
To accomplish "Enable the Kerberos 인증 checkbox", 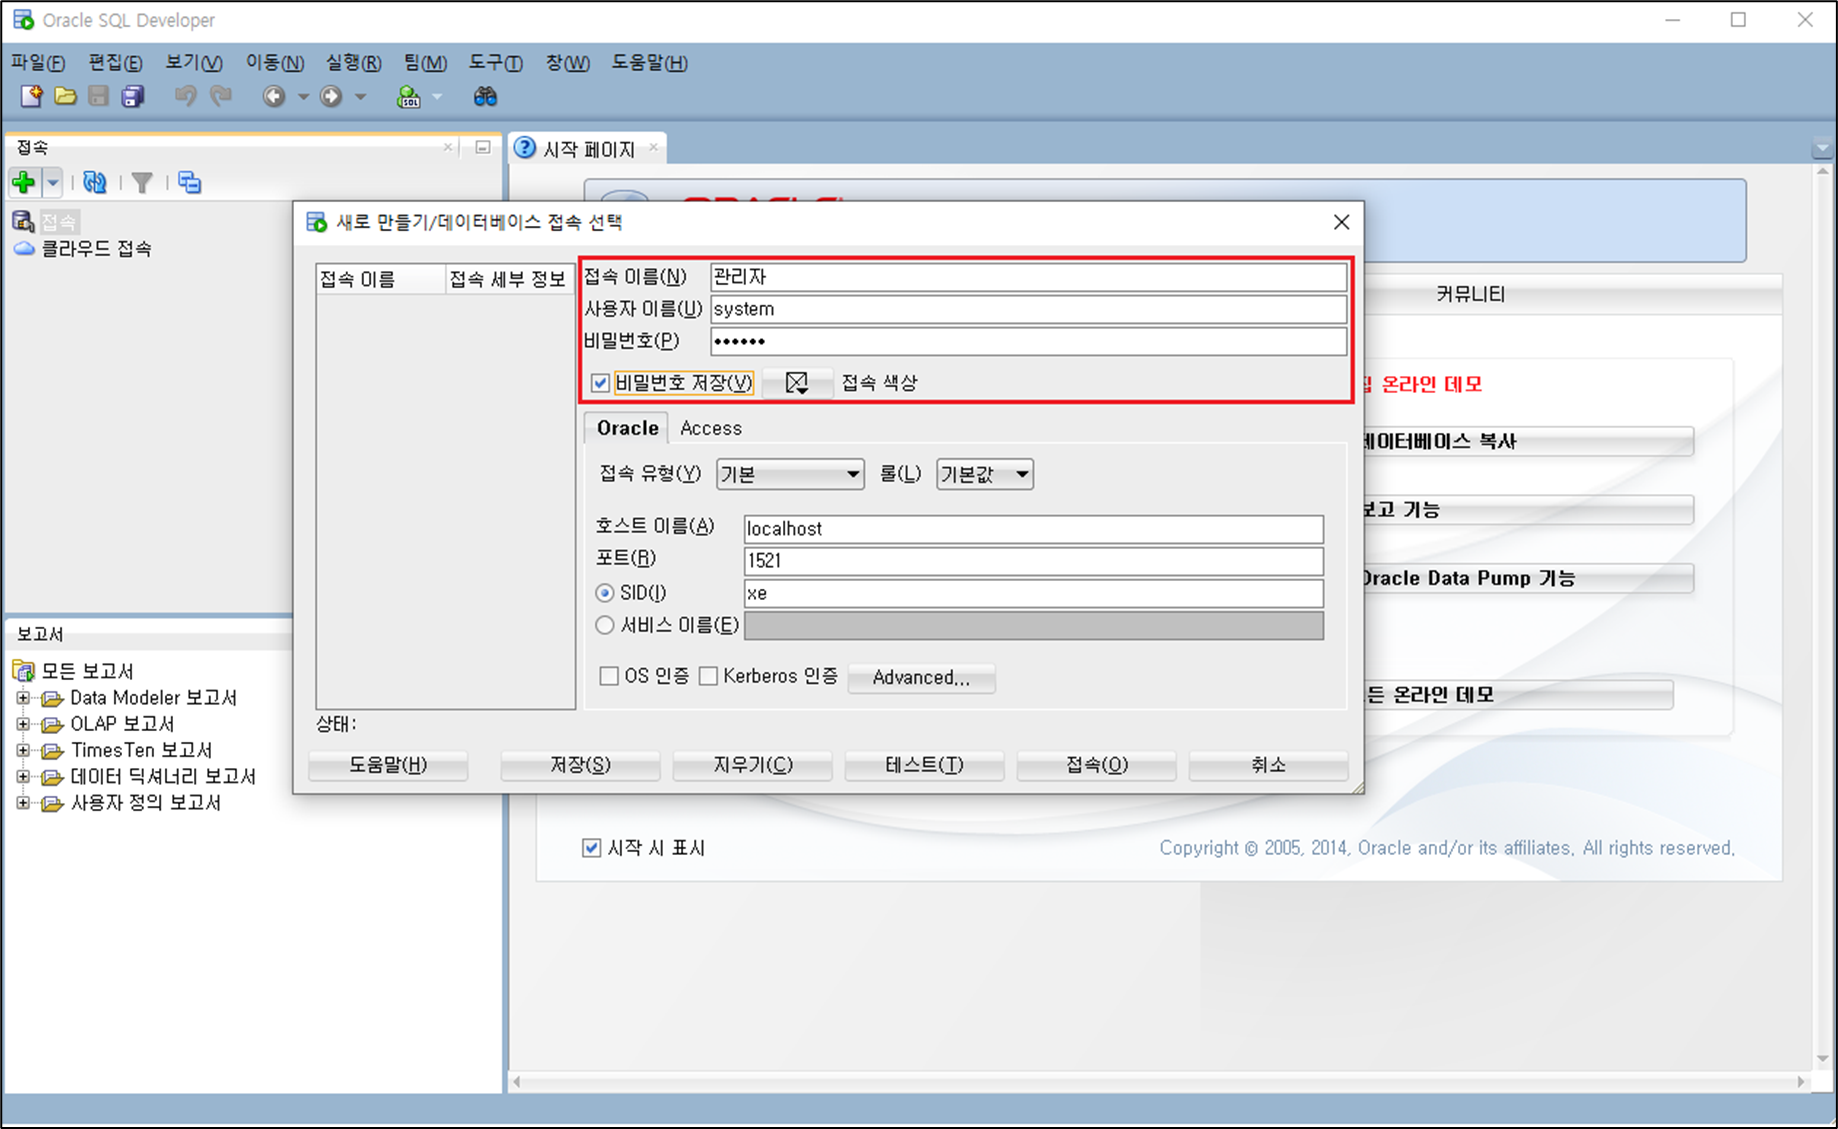I will tap(709, 676).
